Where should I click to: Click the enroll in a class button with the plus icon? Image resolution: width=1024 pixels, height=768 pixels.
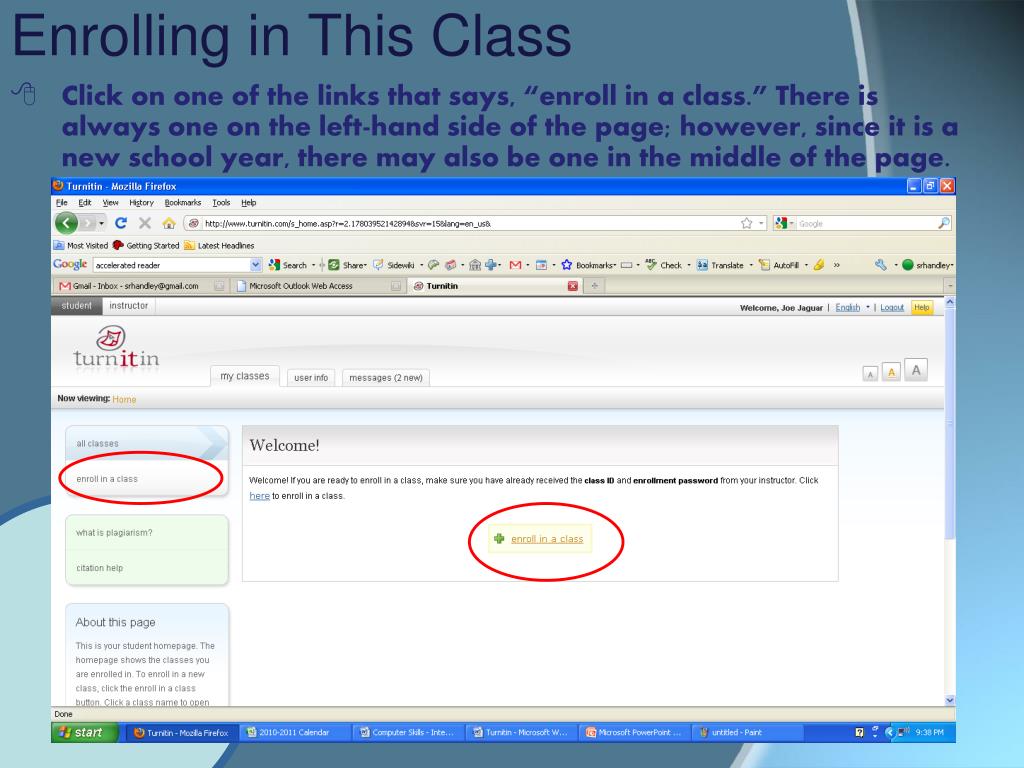(x=540, y=539)
